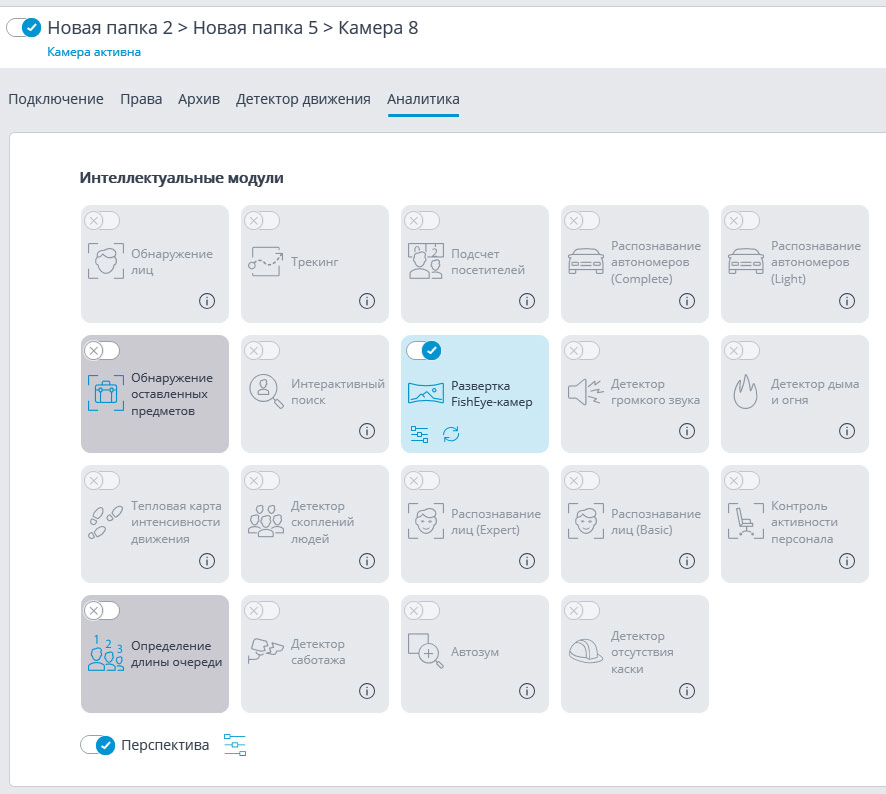The image size is (886, 794).
Task: Show info for Трекинг module
Action: pyautogui.click(x=367, y=300)
